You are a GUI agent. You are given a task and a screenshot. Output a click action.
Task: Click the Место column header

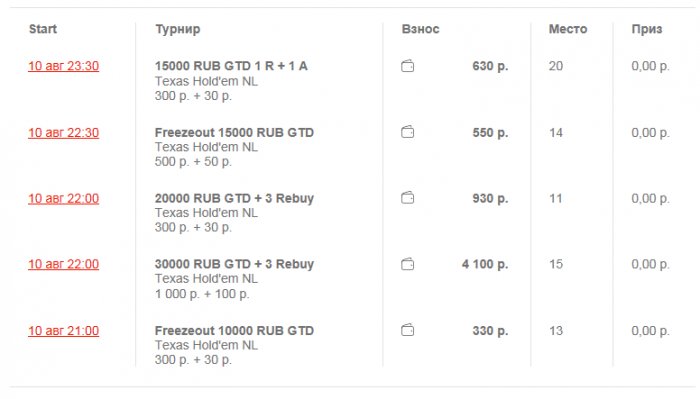[568, 29]
